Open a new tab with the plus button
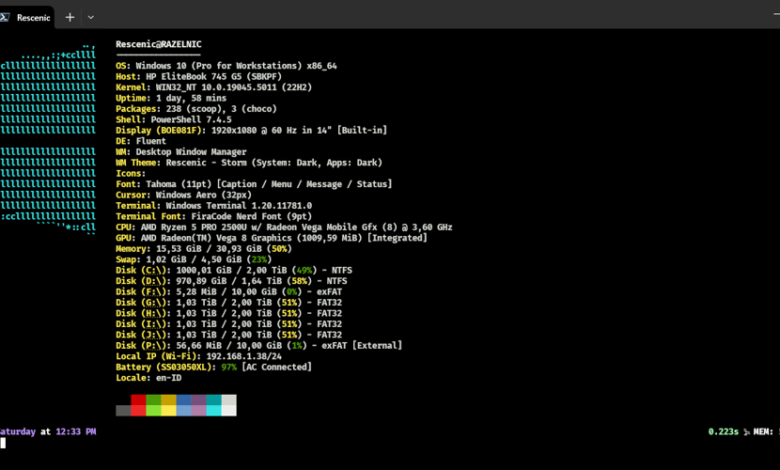The image size is (780, 470). [x=70, y=17]
